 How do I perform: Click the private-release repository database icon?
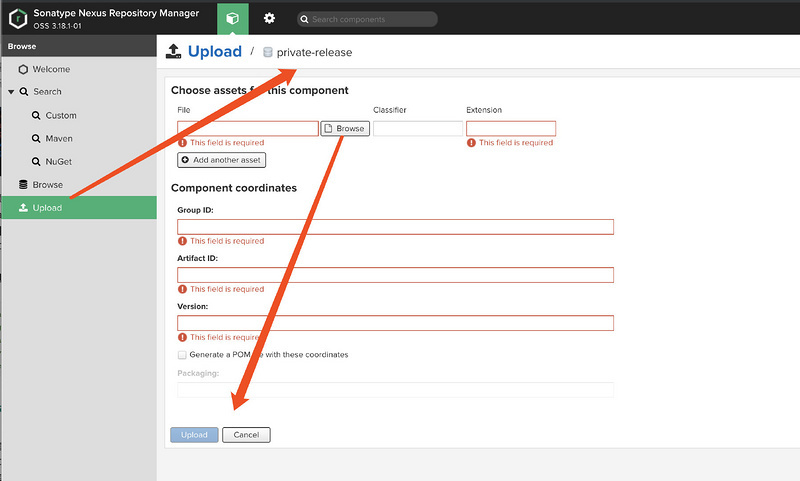267,52
